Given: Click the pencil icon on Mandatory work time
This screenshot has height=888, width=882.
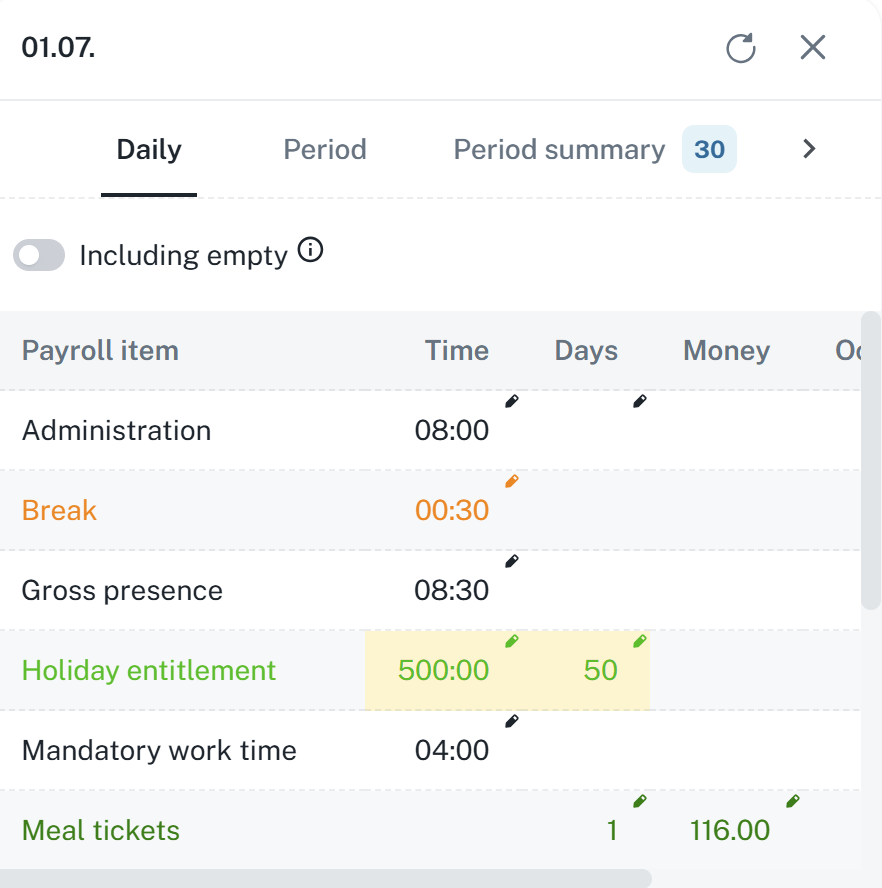Looking at the screenshot, I should click(512, 721).
